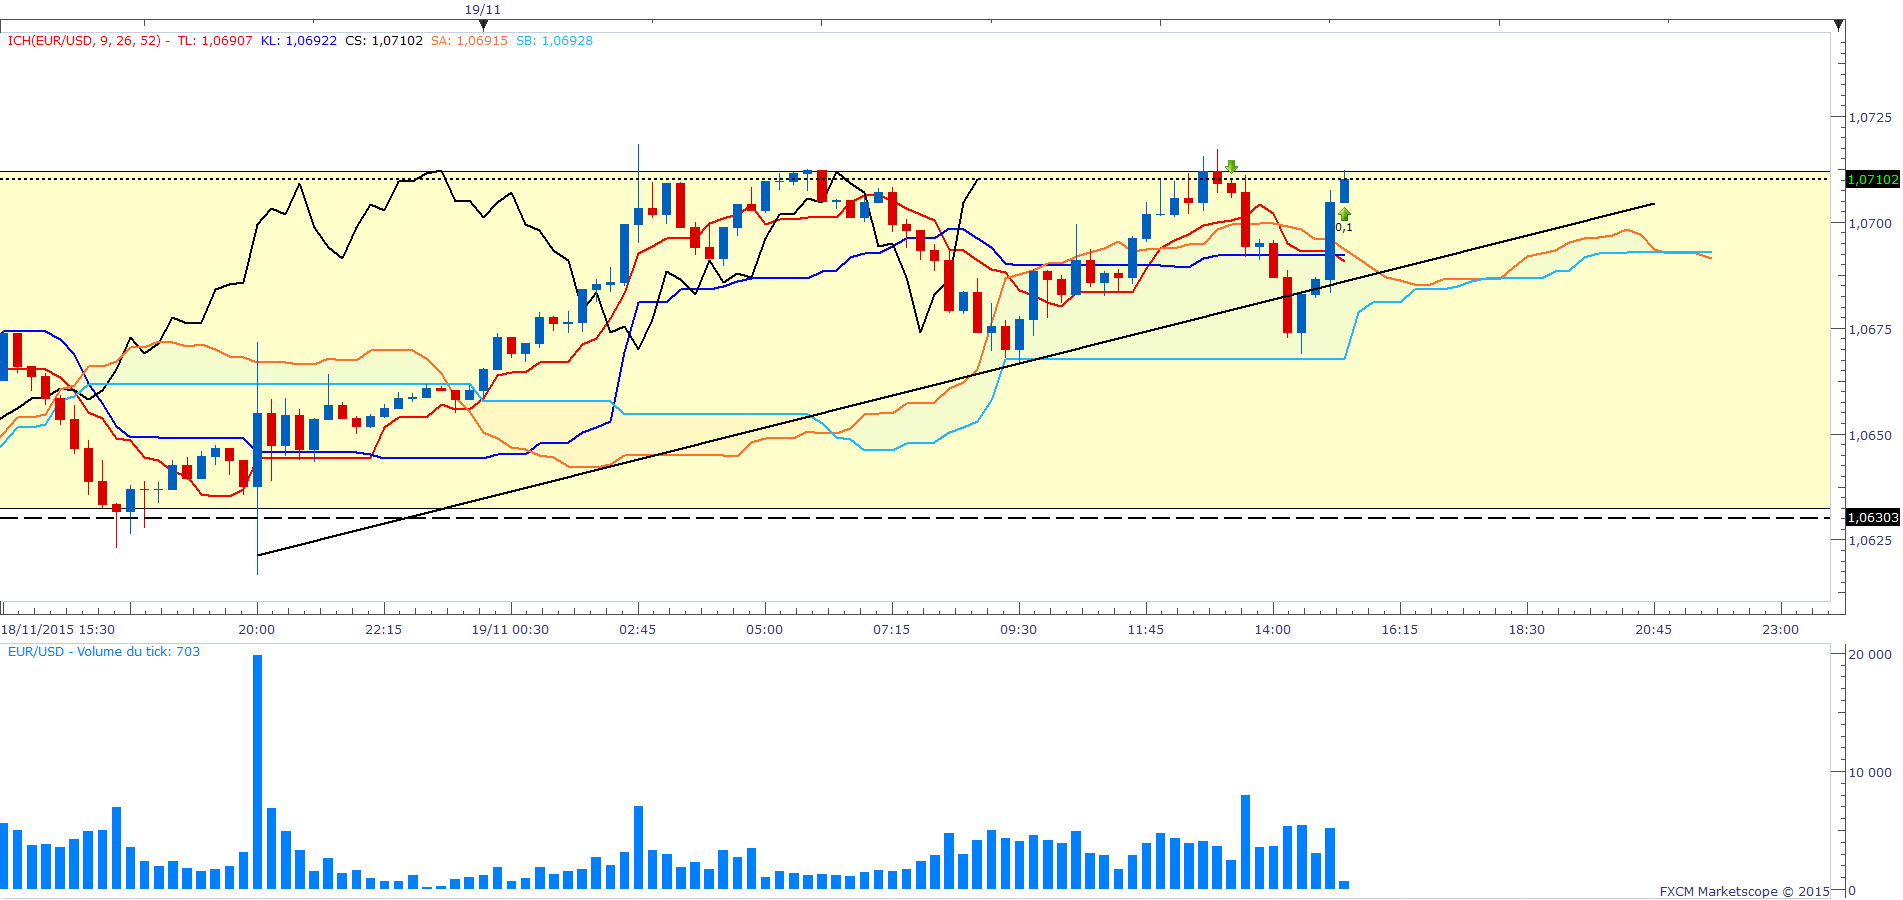Click the 20:00 time axis label
The width and height of the screenshot is (1903, 900).
[257, 630]
